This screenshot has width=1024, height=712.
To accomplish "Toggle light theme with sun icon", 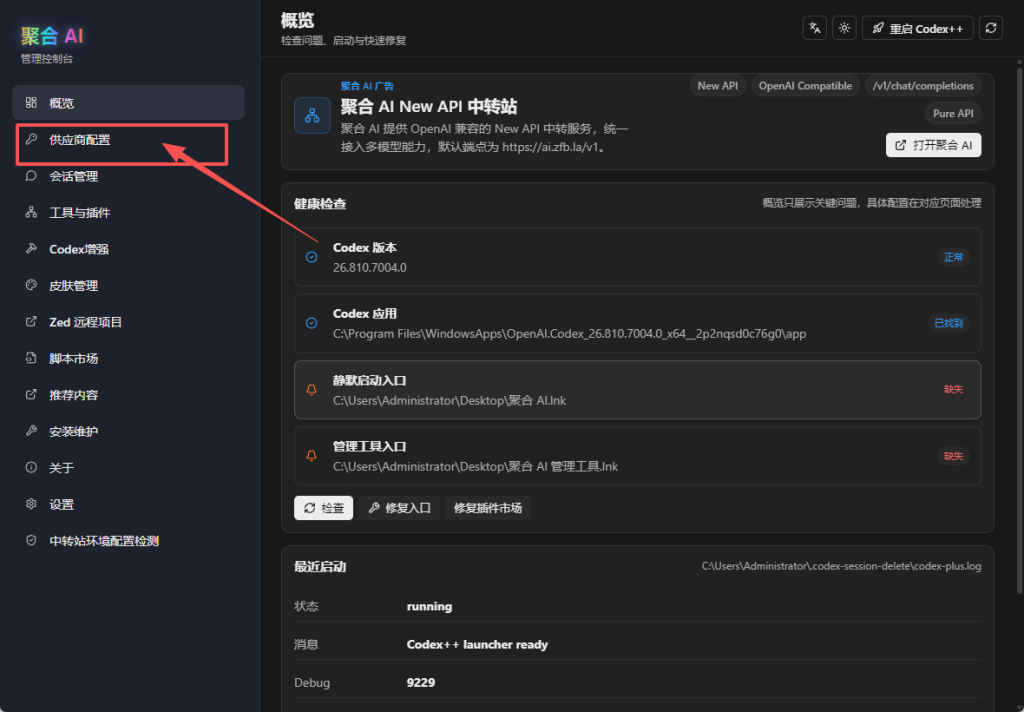I will (844, 28).
